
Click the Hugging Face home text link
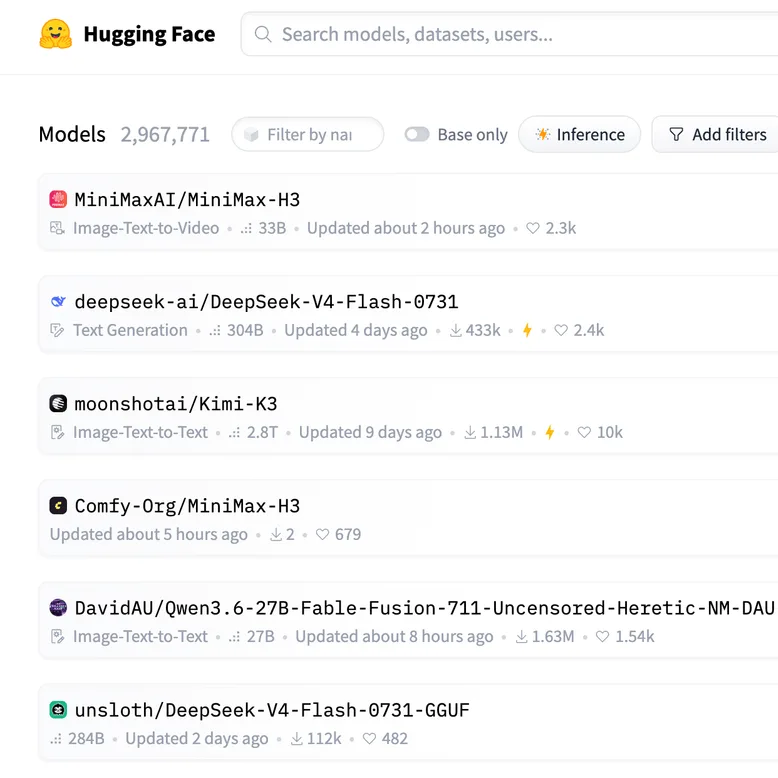(149, 34)
